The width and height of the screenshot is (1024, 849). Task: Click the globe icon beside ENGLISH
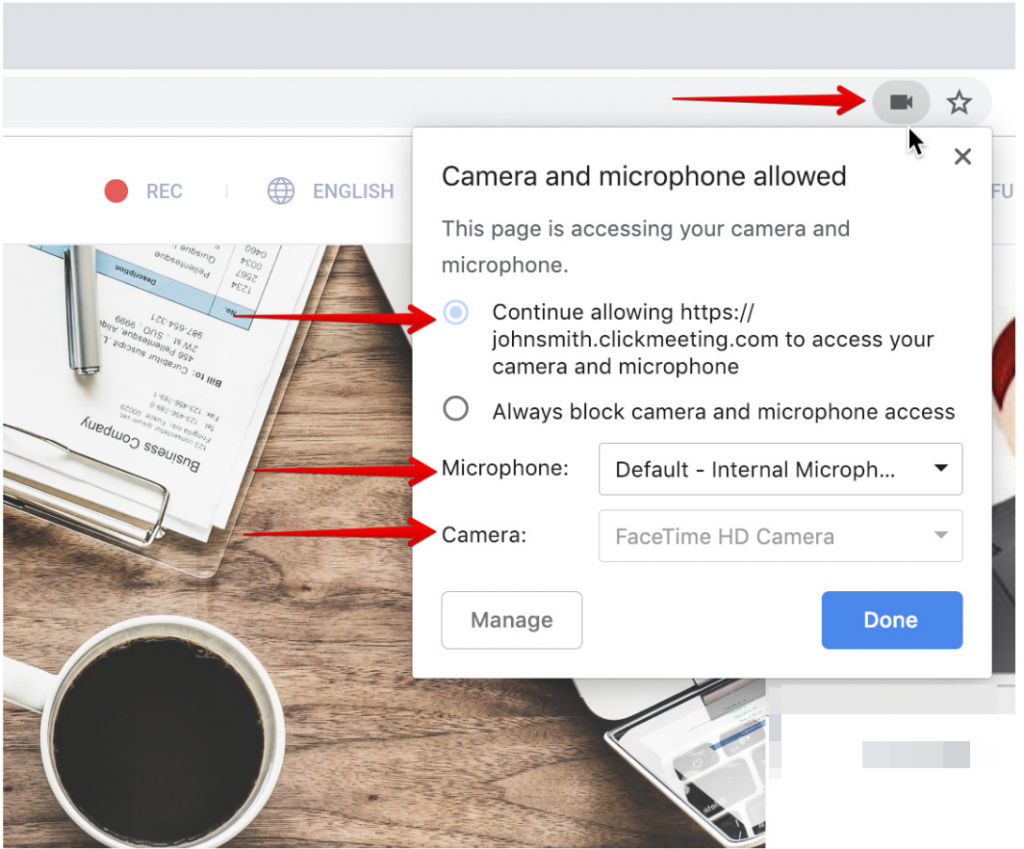281,191
